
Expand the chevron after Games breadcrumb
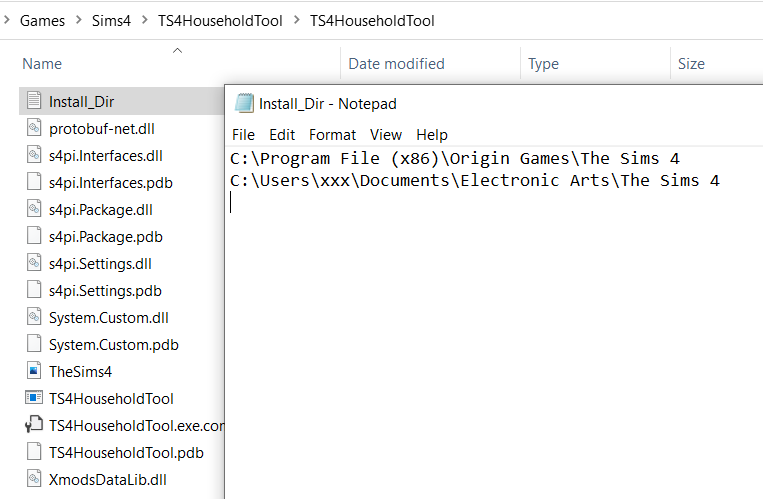coord(78,20)
